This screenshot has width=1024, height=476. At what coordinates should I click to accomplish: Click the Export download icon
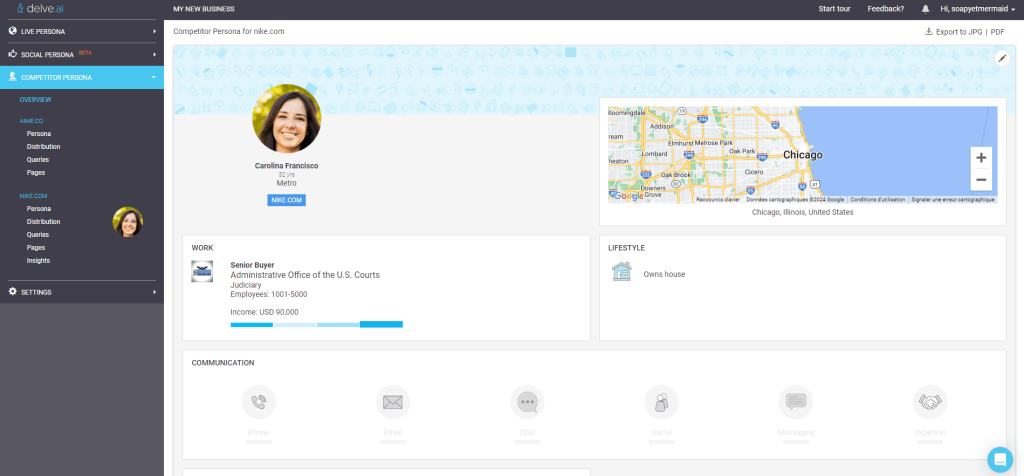929,31
